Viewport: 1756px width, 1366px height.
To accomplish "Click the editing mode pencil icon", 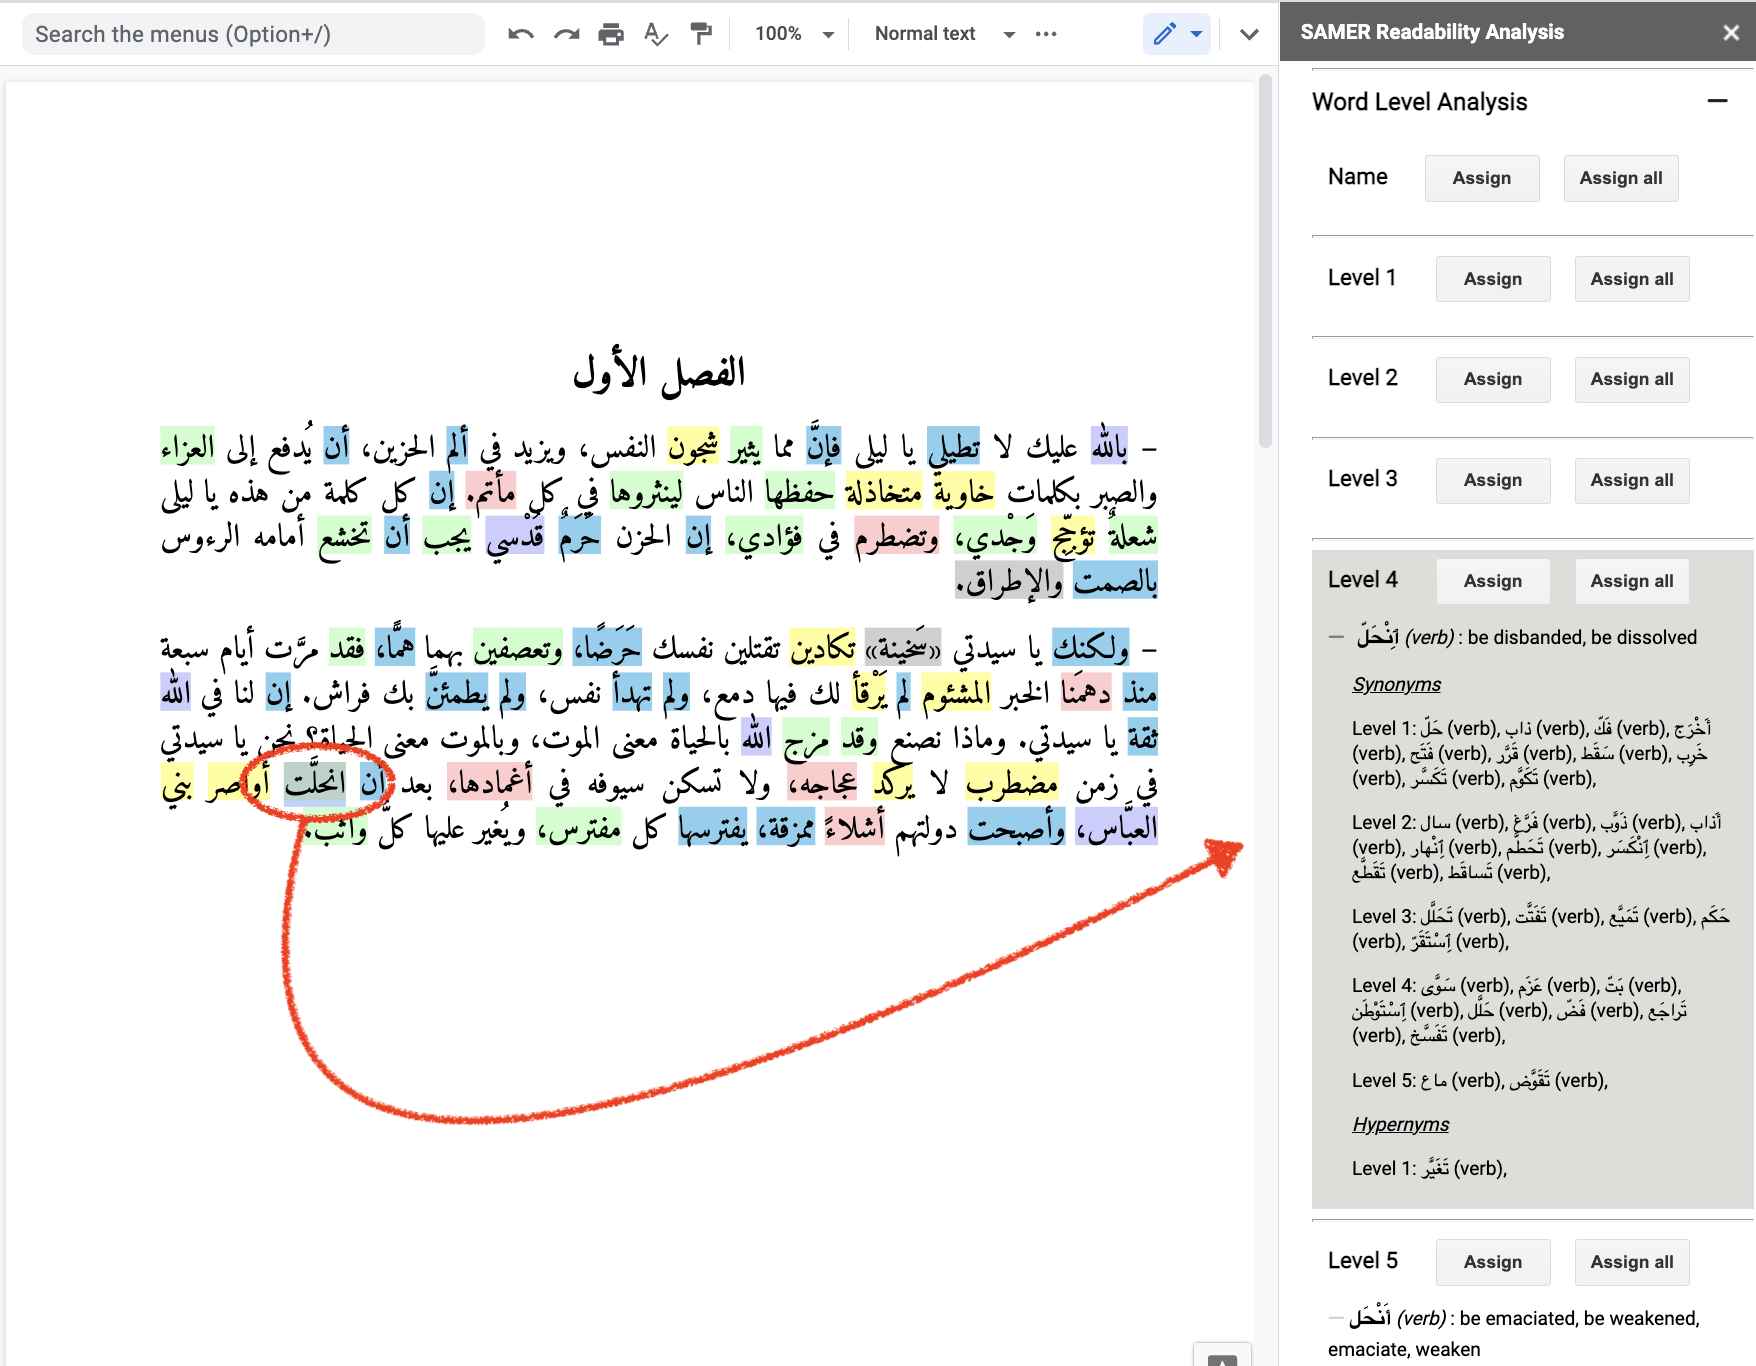I will pos(1164,34).
